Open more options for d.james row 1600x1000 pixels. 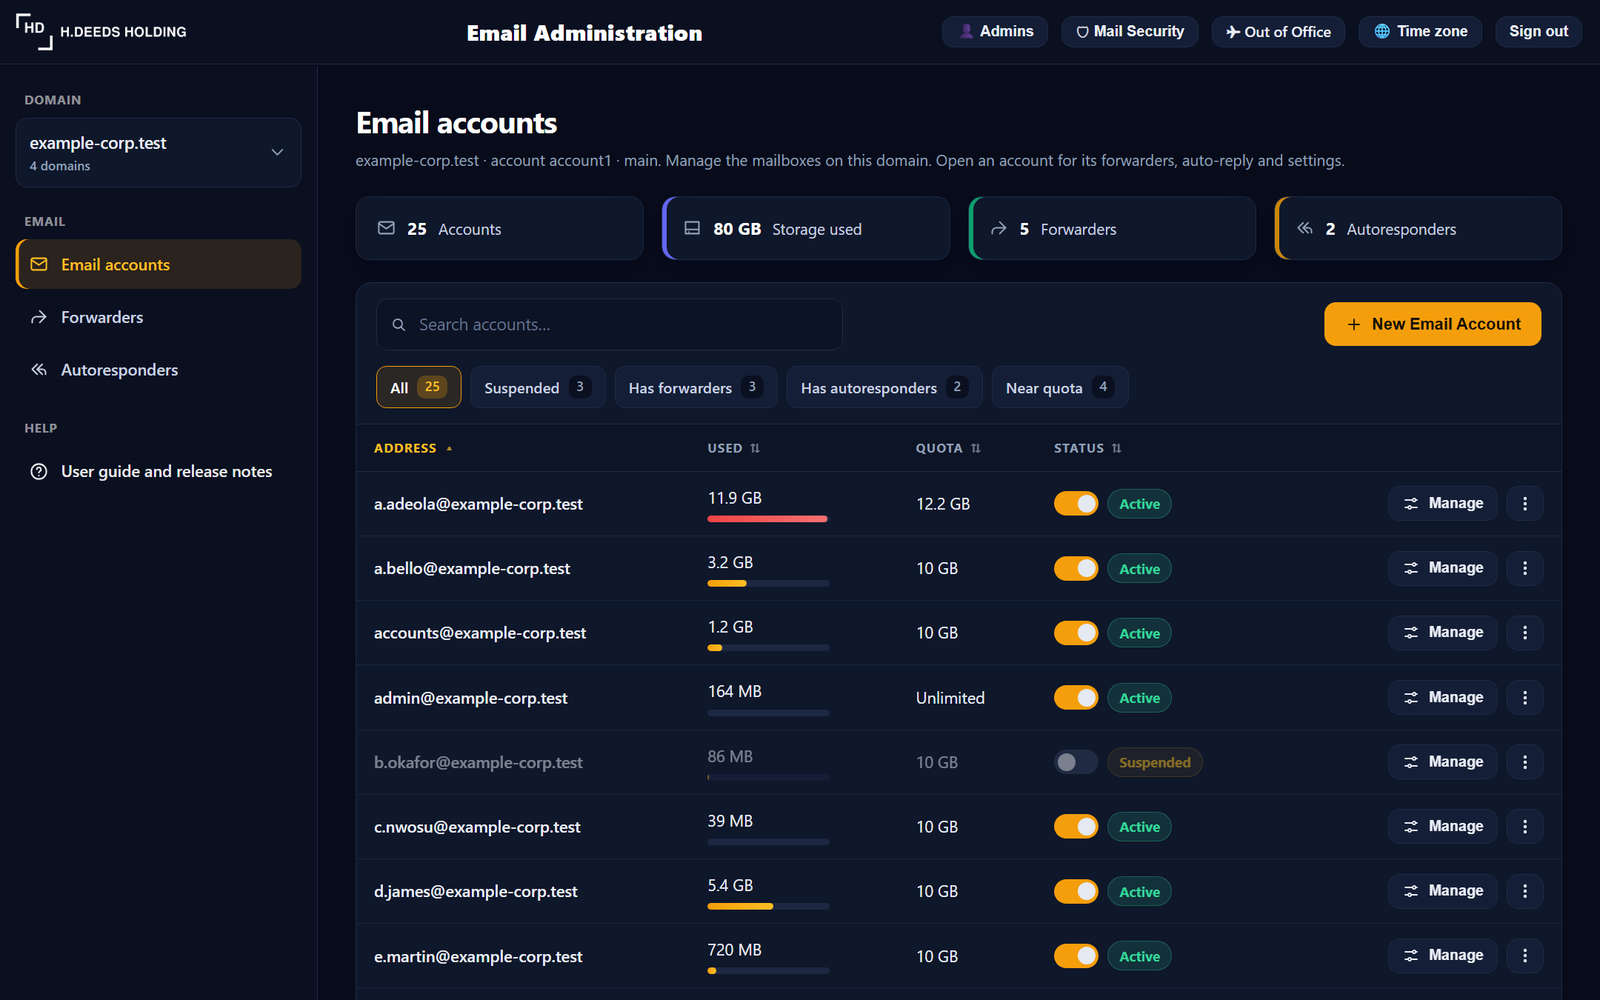(1525, 891)
